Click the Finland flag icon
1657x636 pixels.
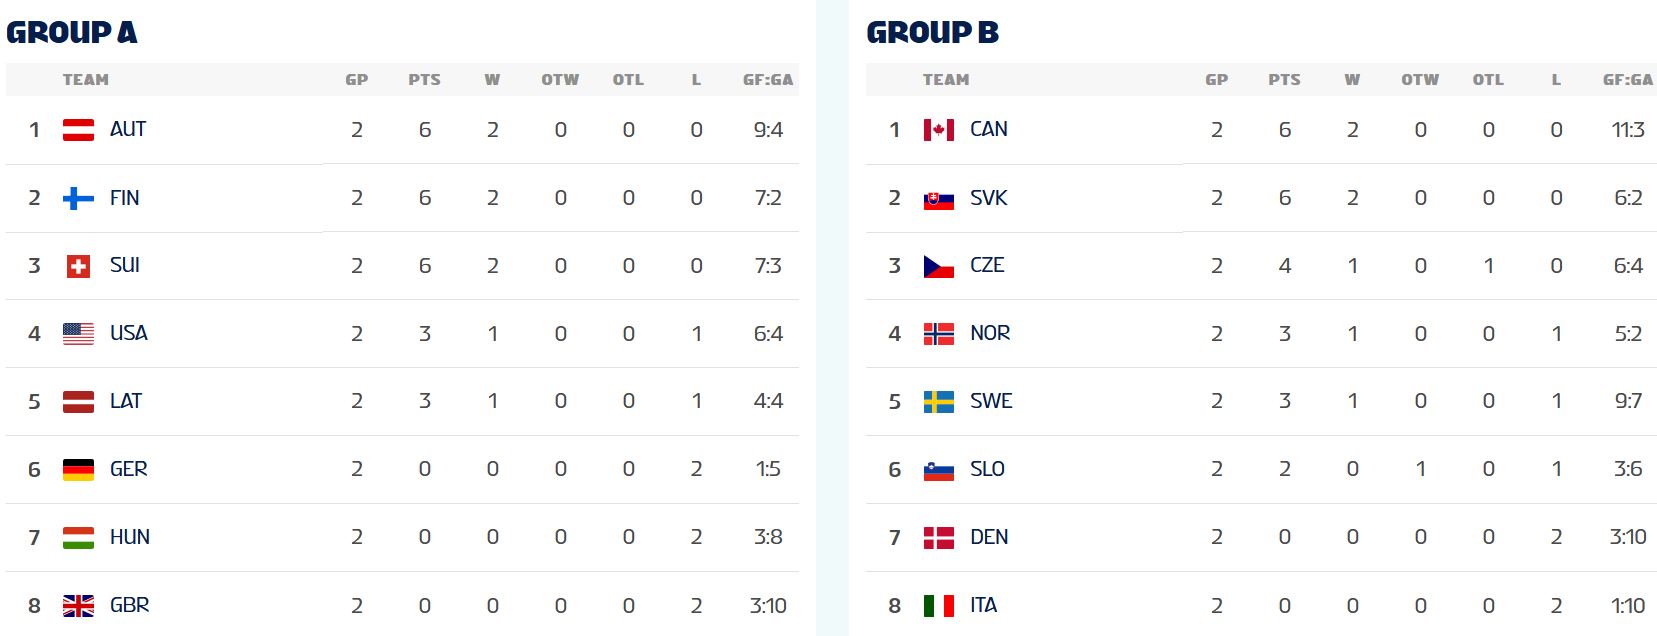[x=78, y=198]
